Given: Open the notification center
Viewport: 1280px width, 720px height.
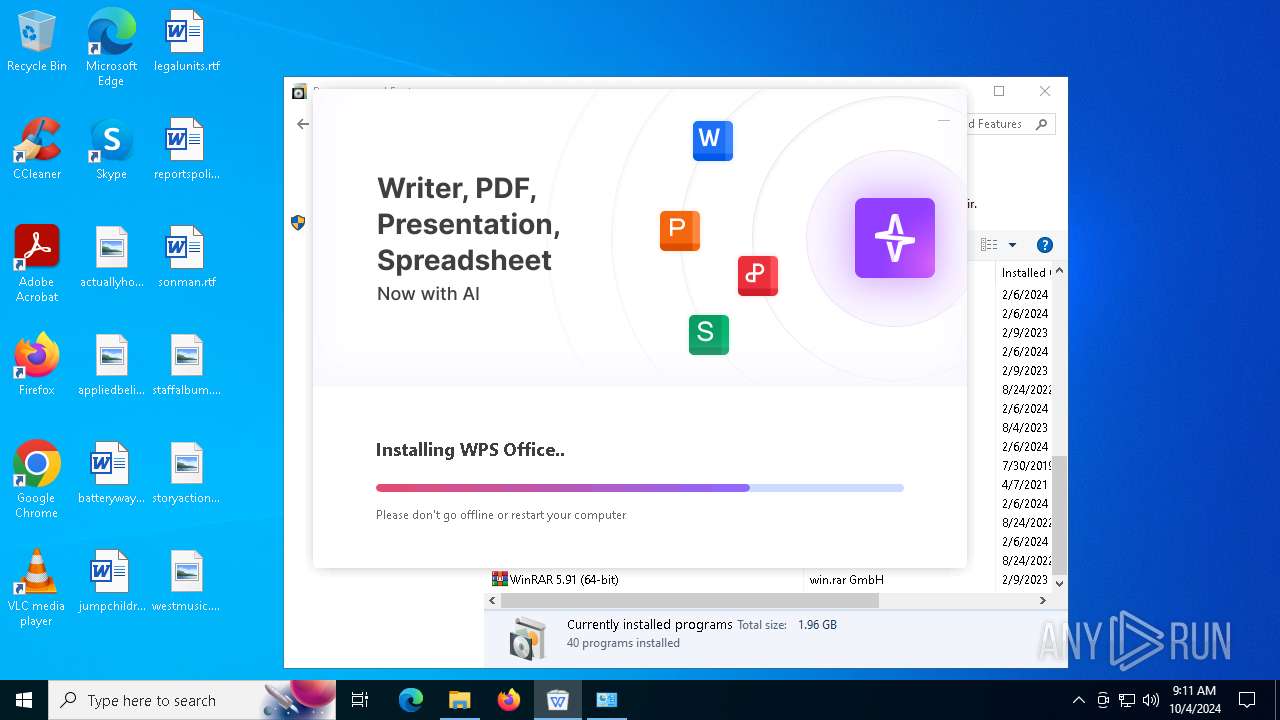Looking at the screenshot, I should pyautogui.click(x=1247, y=700).
